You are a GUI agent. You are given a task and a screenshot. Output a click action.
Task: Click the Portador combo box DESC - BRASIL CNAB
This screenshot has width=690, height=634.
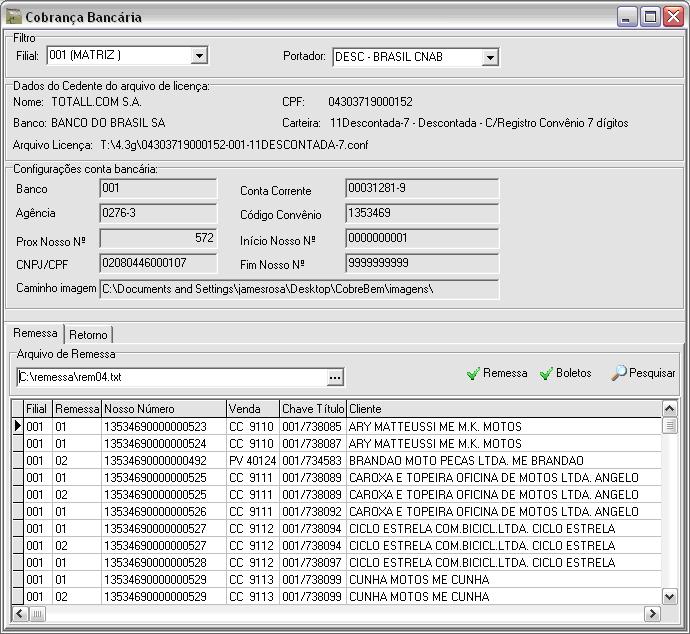[x=416, y=57]
